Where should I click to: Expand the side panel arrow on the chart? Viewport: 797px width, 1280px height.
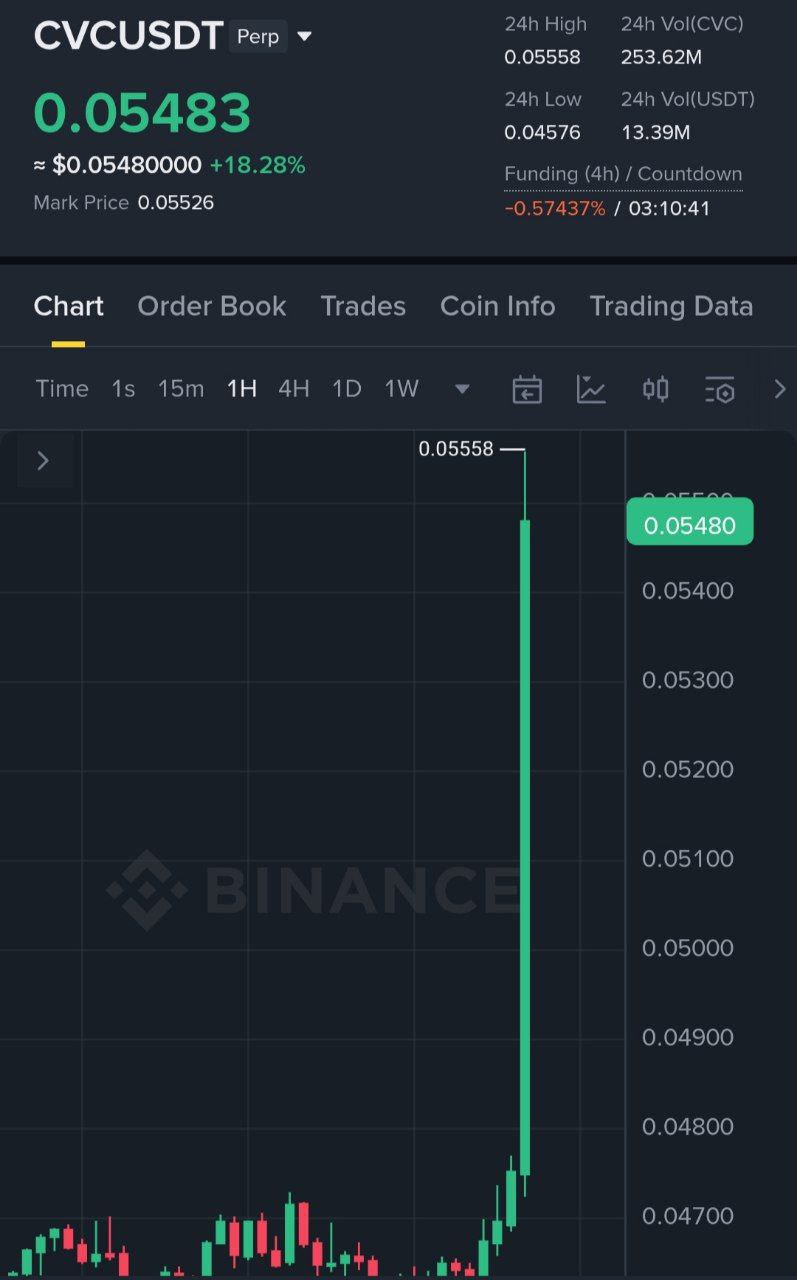pos(43,461)
